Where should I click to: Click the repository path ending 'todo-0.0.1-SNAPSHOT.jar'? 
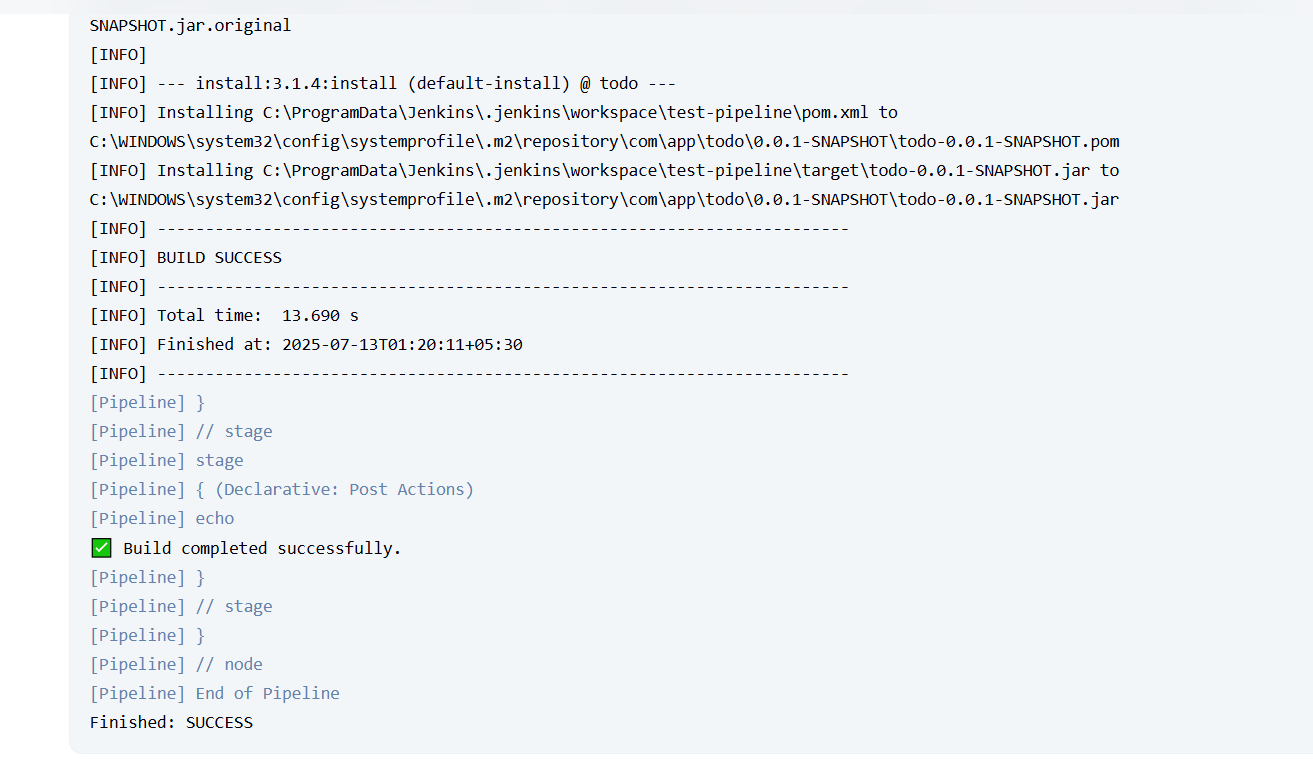(604, 199)
